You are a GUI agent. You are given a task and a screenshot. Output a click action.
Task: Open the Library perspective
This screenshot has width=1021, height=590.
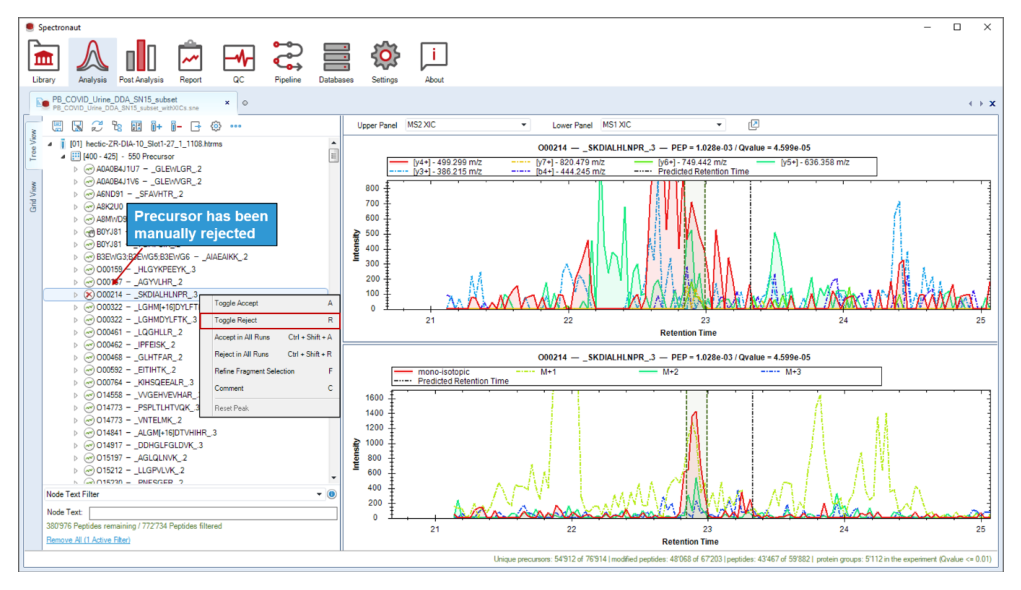click(x=44, y=62)
